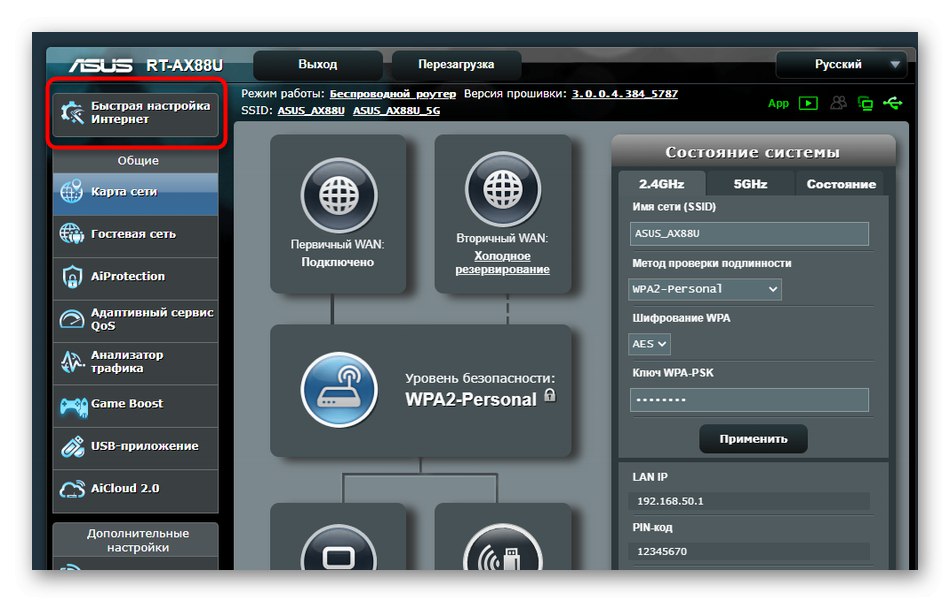Screen dimensions: 950x602
Task: Open firmware version 3.0.0.4.384_5787 link
Action: 625,94
